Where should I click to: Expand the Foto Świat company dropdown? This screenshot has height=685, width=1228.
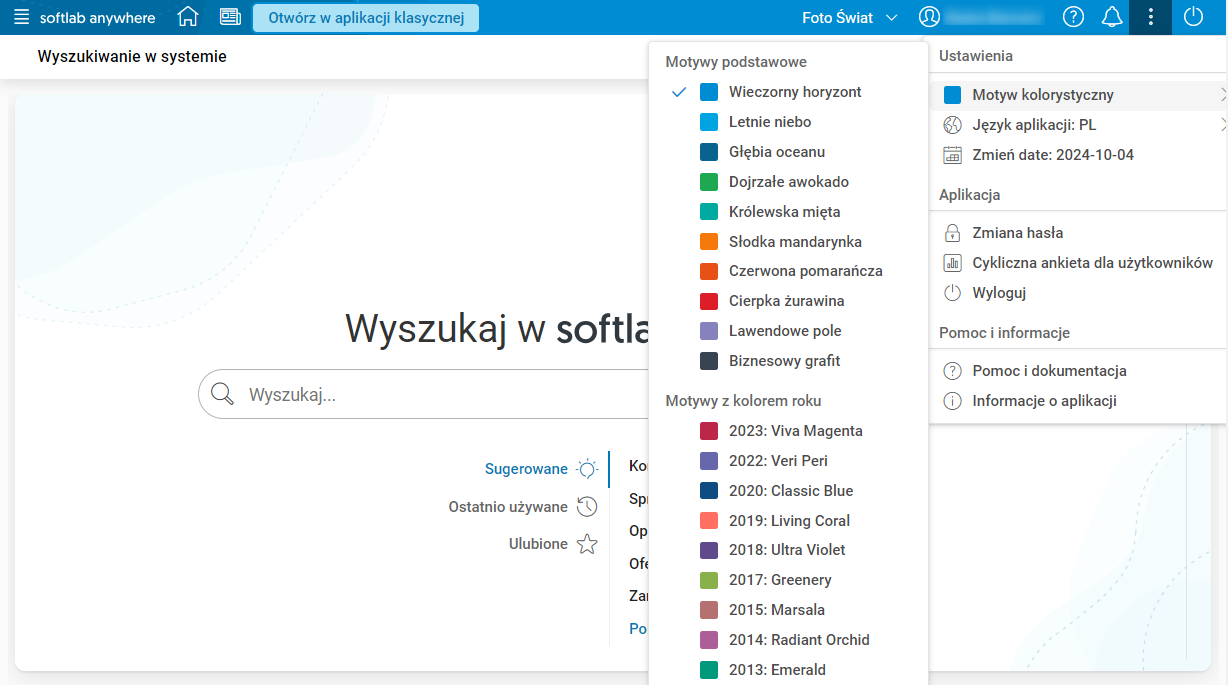[x=849, y=16]
